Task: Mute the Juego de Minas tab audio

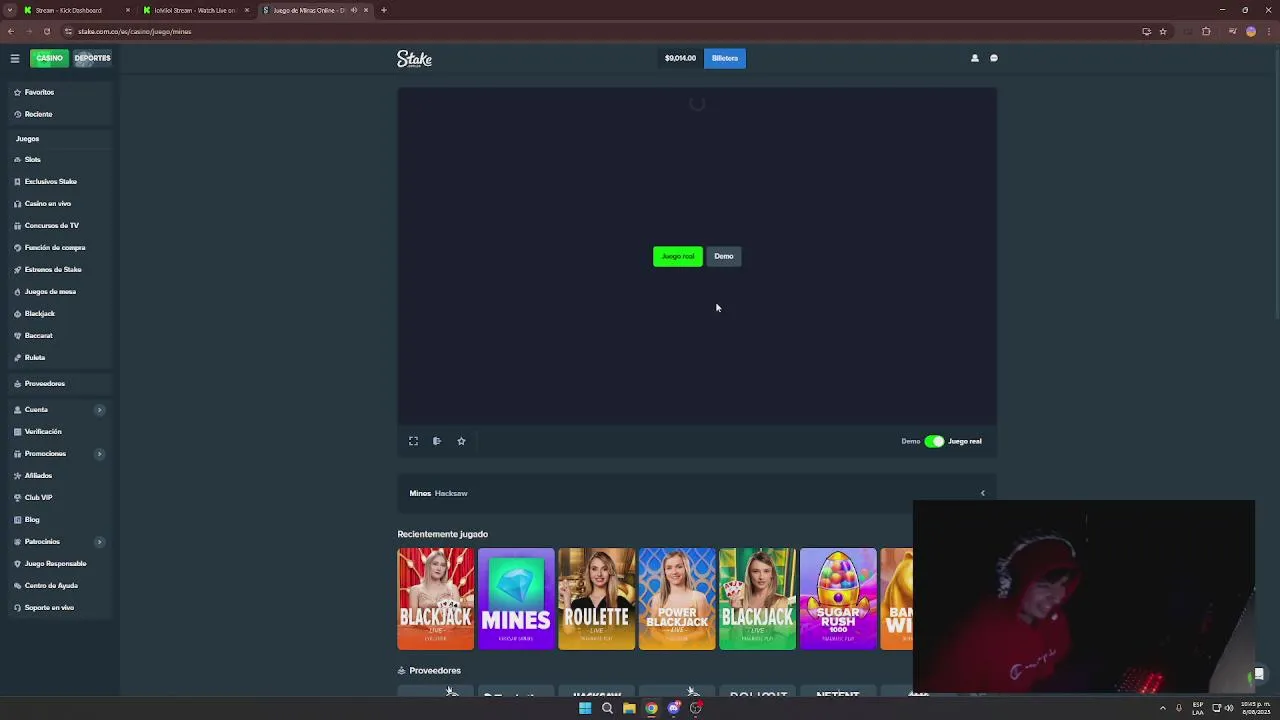Action: pyautogui.click(x=354, y=10)
